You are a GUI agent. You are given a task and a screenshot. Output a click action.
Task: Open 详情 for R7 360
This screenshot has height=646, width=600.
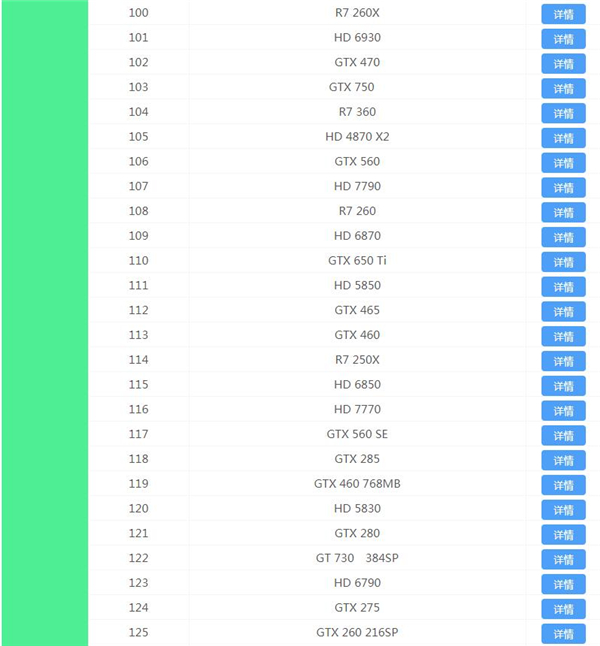coord(563,113)
